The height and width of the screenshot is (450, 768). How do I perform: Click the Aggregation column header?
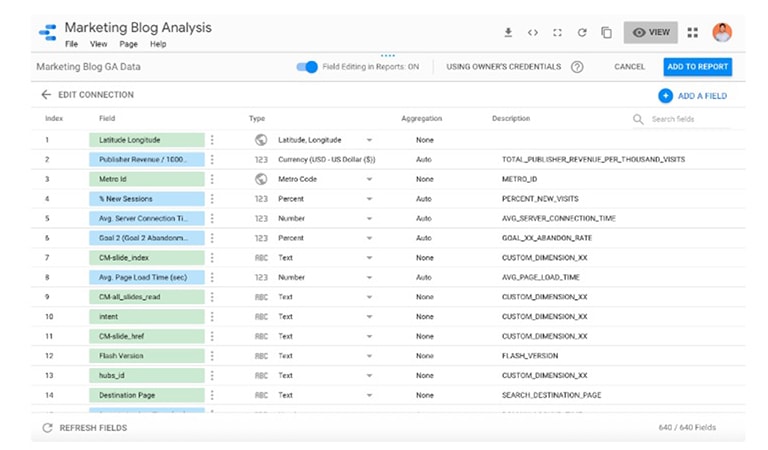[422, 118]
